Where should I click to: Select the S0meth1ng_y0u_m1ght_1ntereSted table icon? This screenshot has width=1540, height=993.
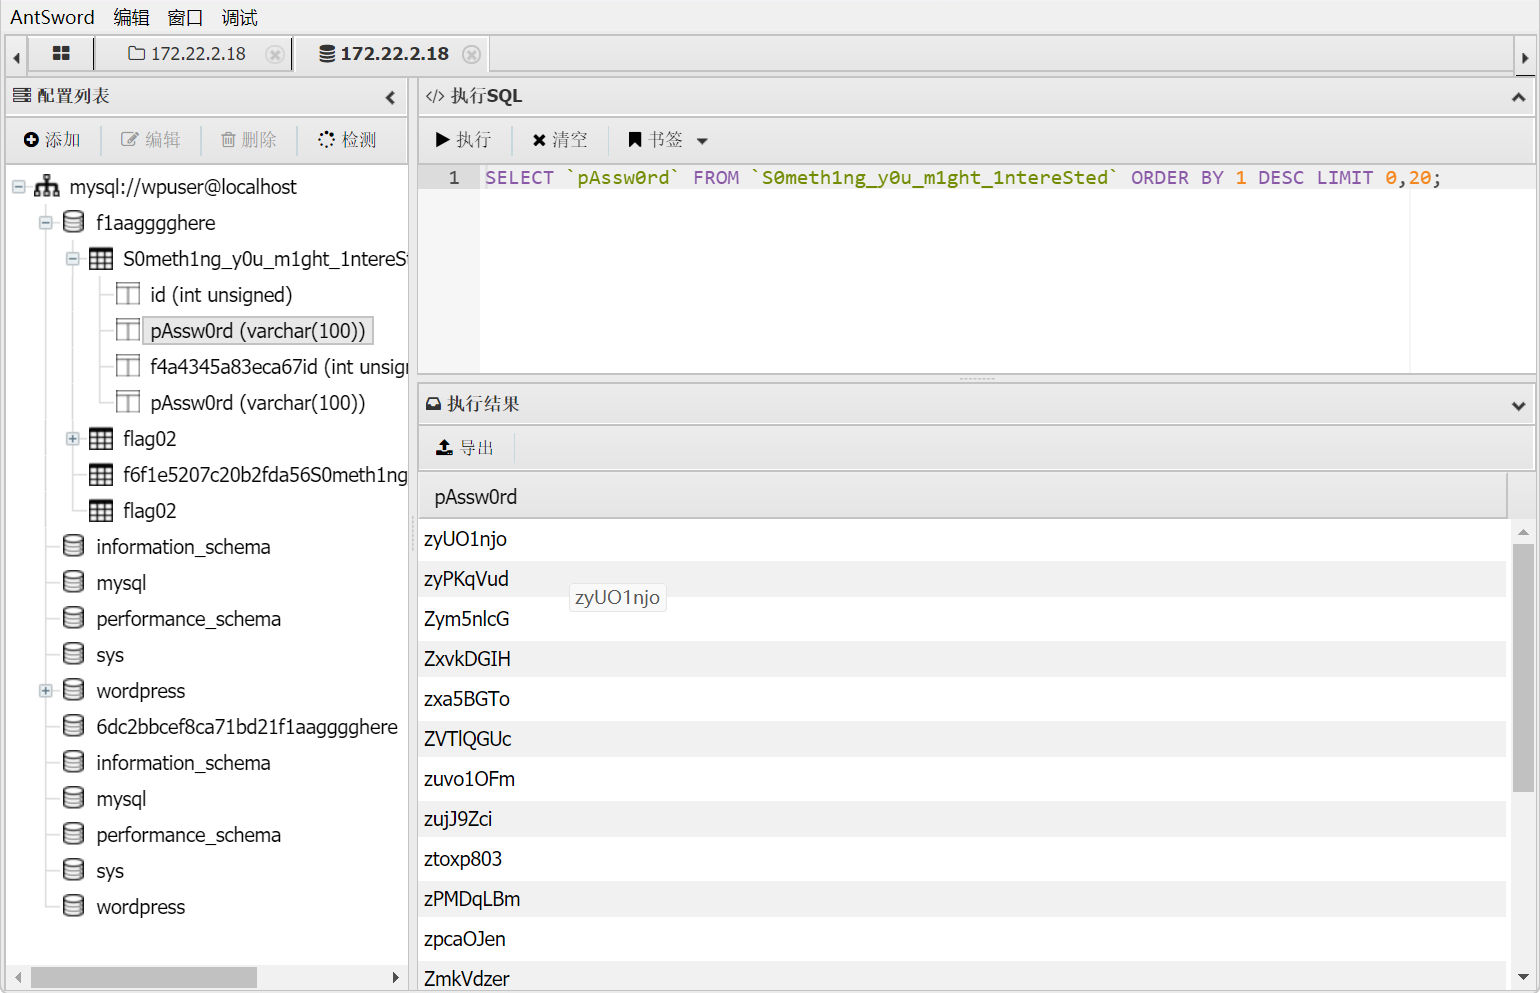pos(101,259)
